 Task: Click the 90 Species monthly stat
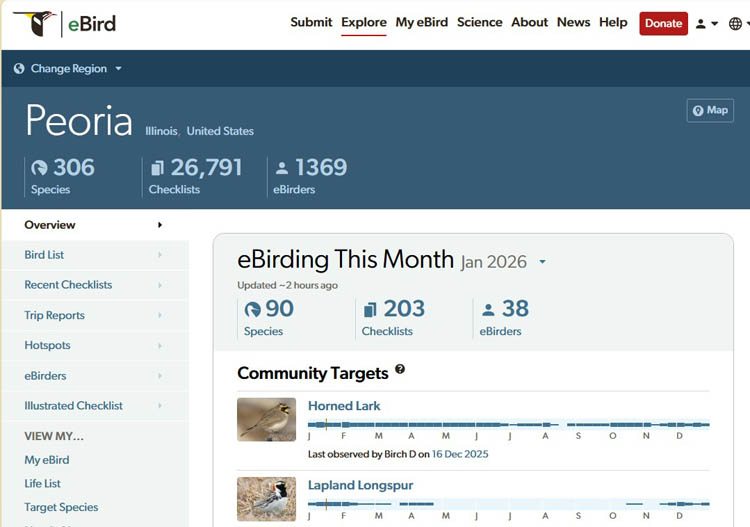point(268,317)
